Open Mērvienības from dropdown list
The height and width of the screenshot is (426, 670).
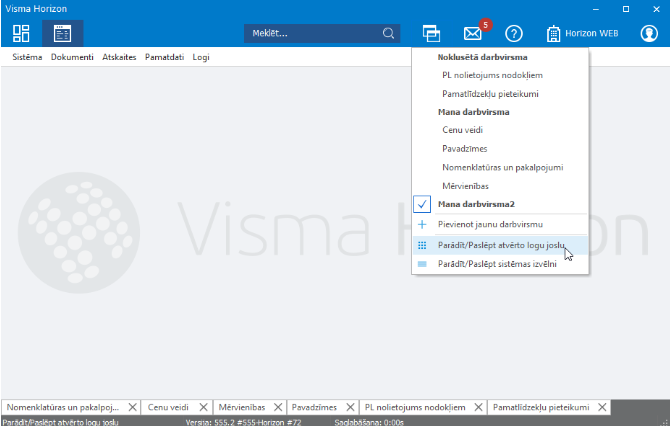(465, 186)
